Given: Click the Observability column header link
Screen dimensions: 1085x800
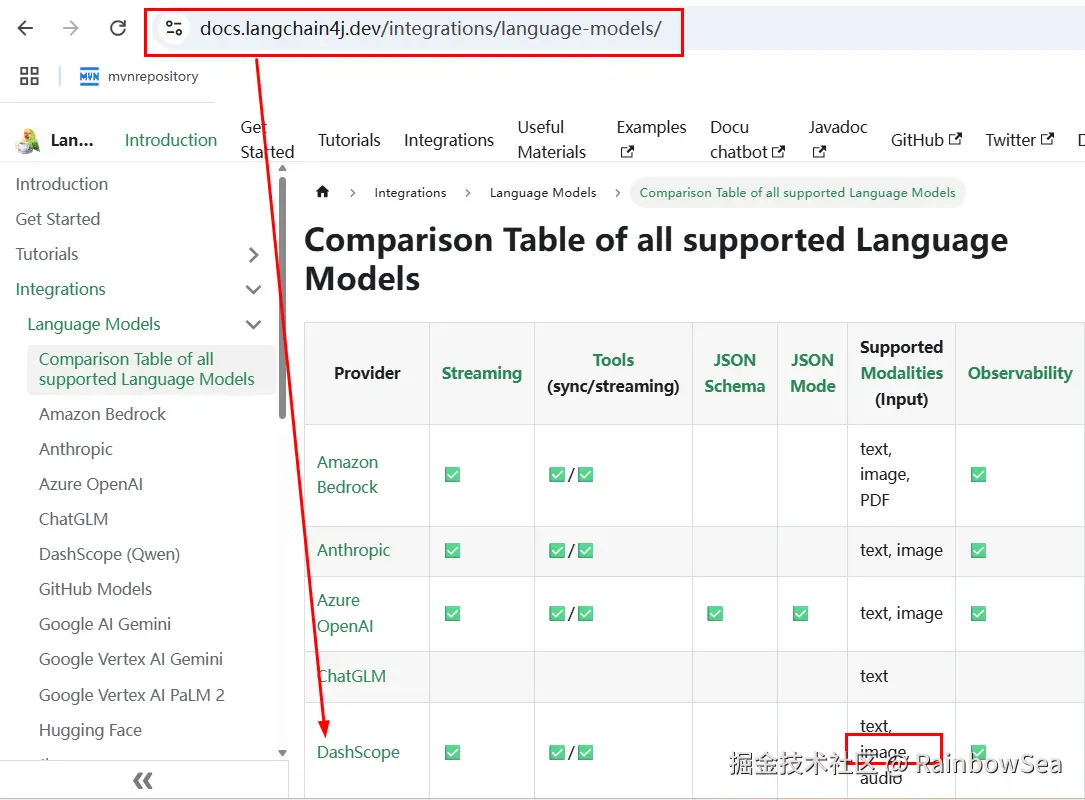Looking at the screenshot, I should tap(1020, 374).
